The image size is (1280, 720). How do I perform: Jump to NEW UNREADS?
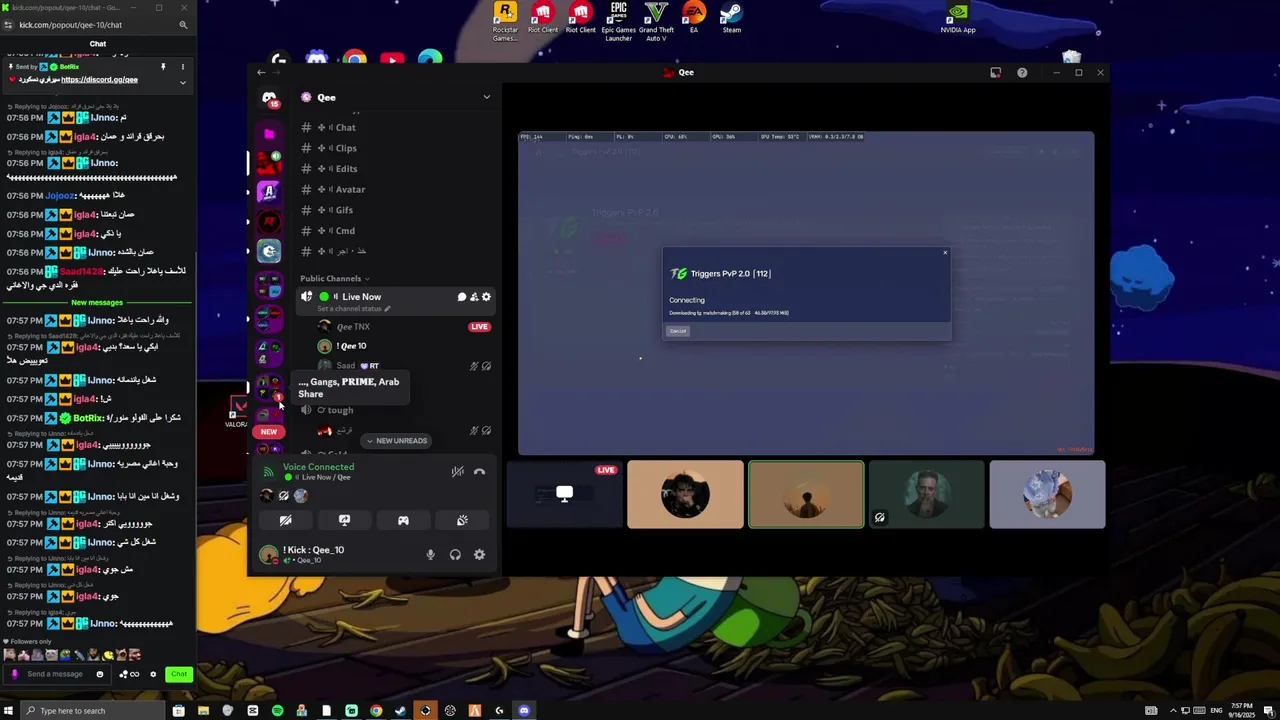click(x=397, y=441)
